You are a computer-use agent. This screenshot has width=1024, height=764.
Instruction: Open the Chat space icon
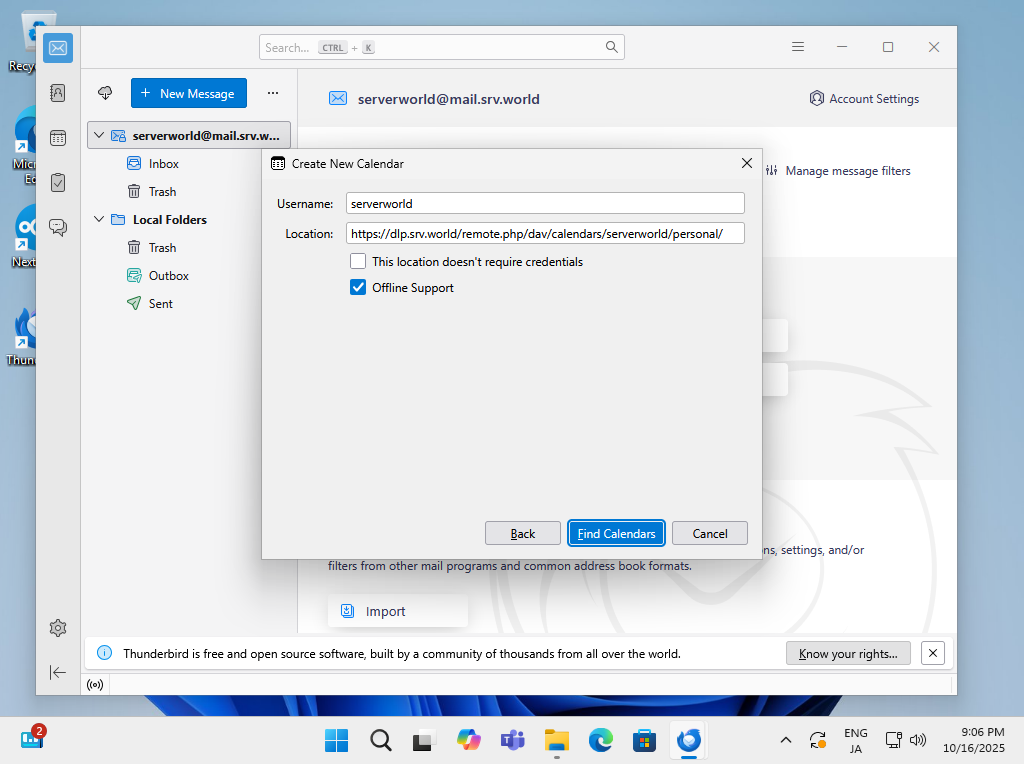(x=58, y=227)
